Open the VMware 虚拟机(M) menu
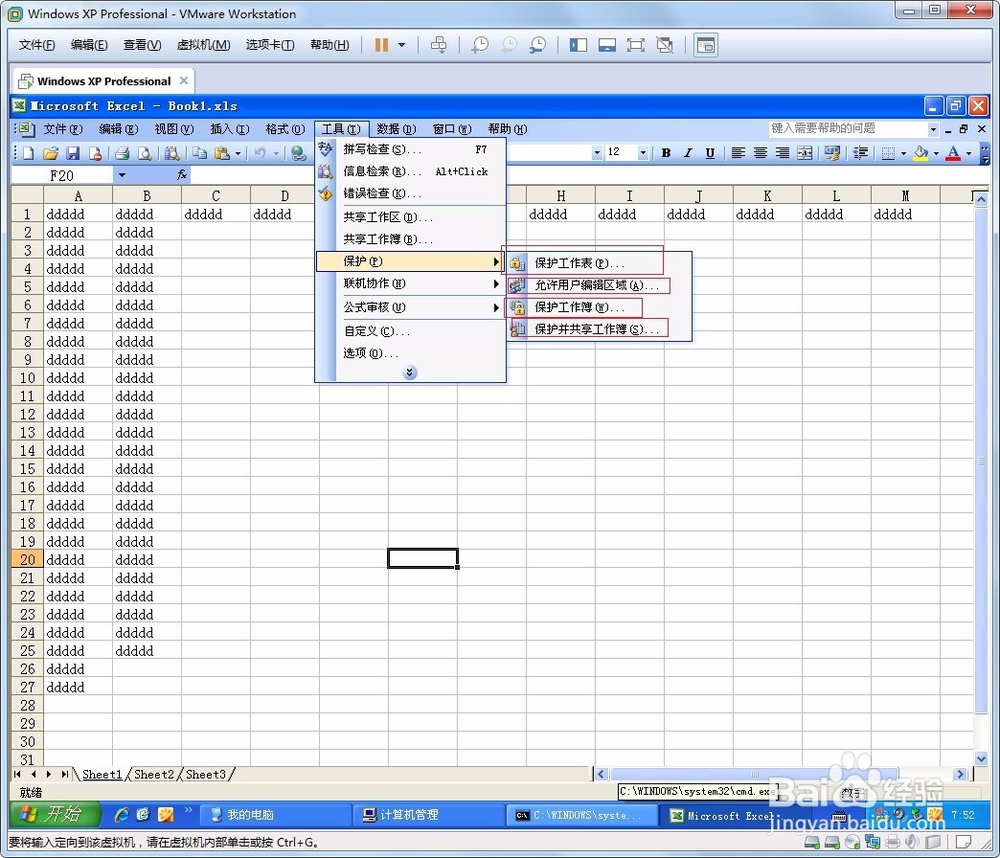This screenshot has height=858, width=1000. pyautogui.click(x=203, y=45)
